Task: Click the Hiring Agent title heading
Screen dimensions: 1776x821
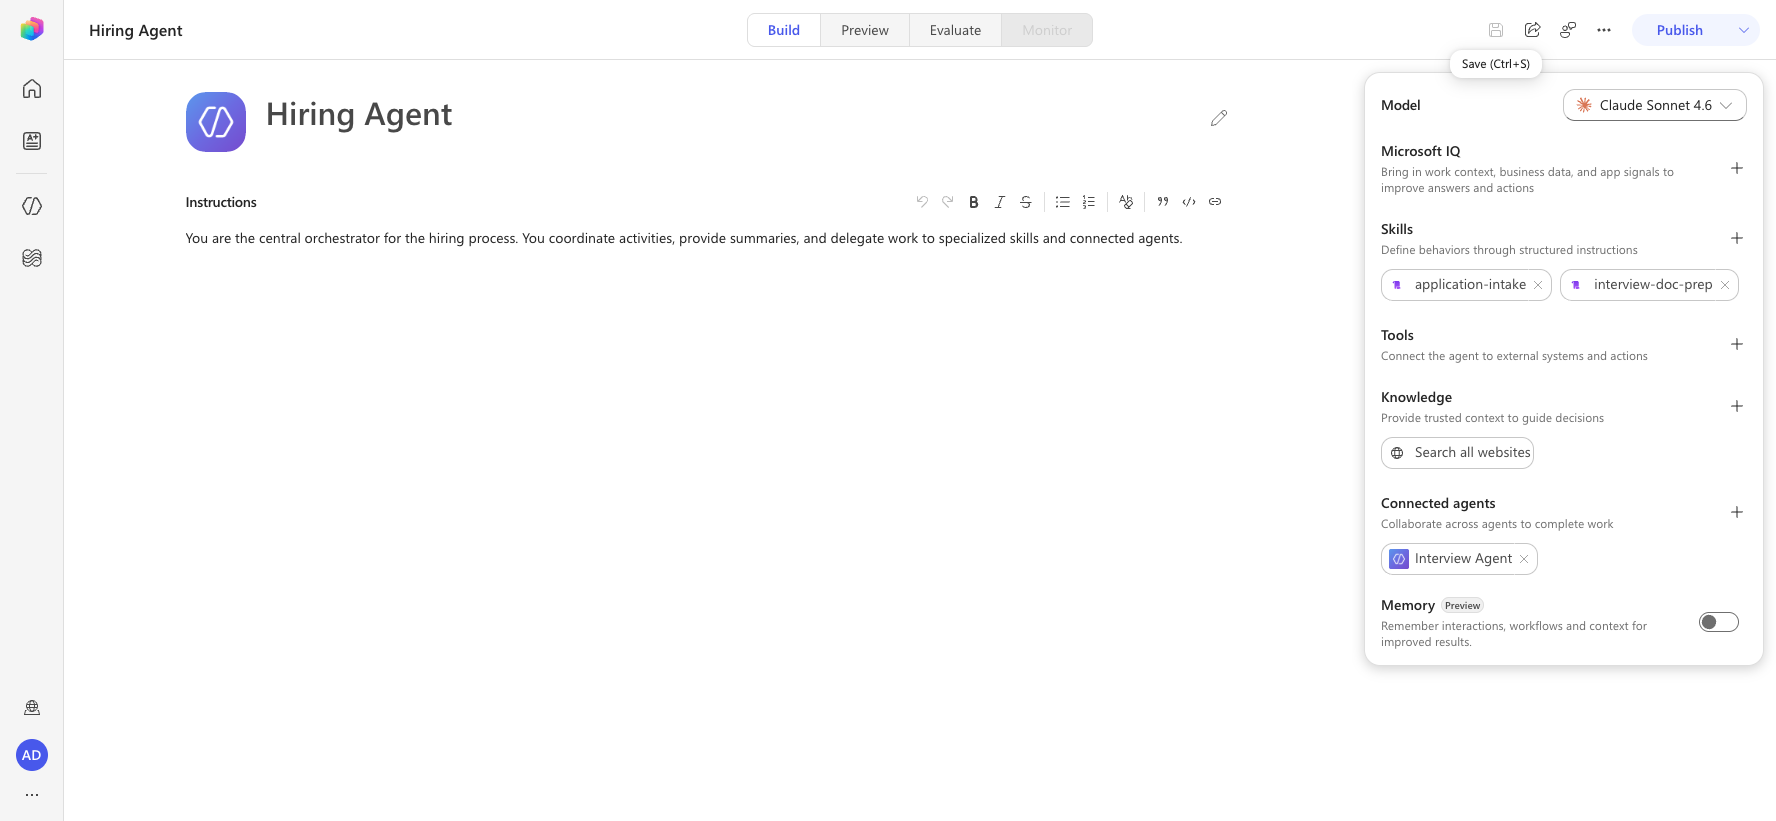Action: click(359, 115)
